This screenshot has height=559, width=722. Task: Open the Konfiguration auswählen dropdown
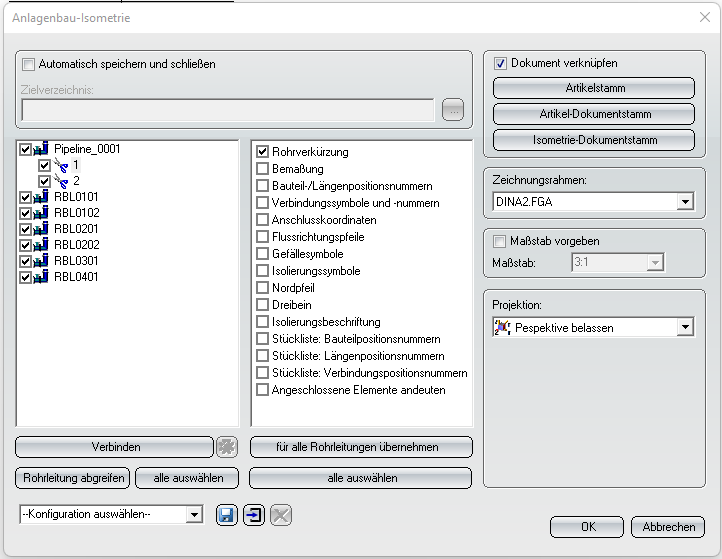click(194, 514)
